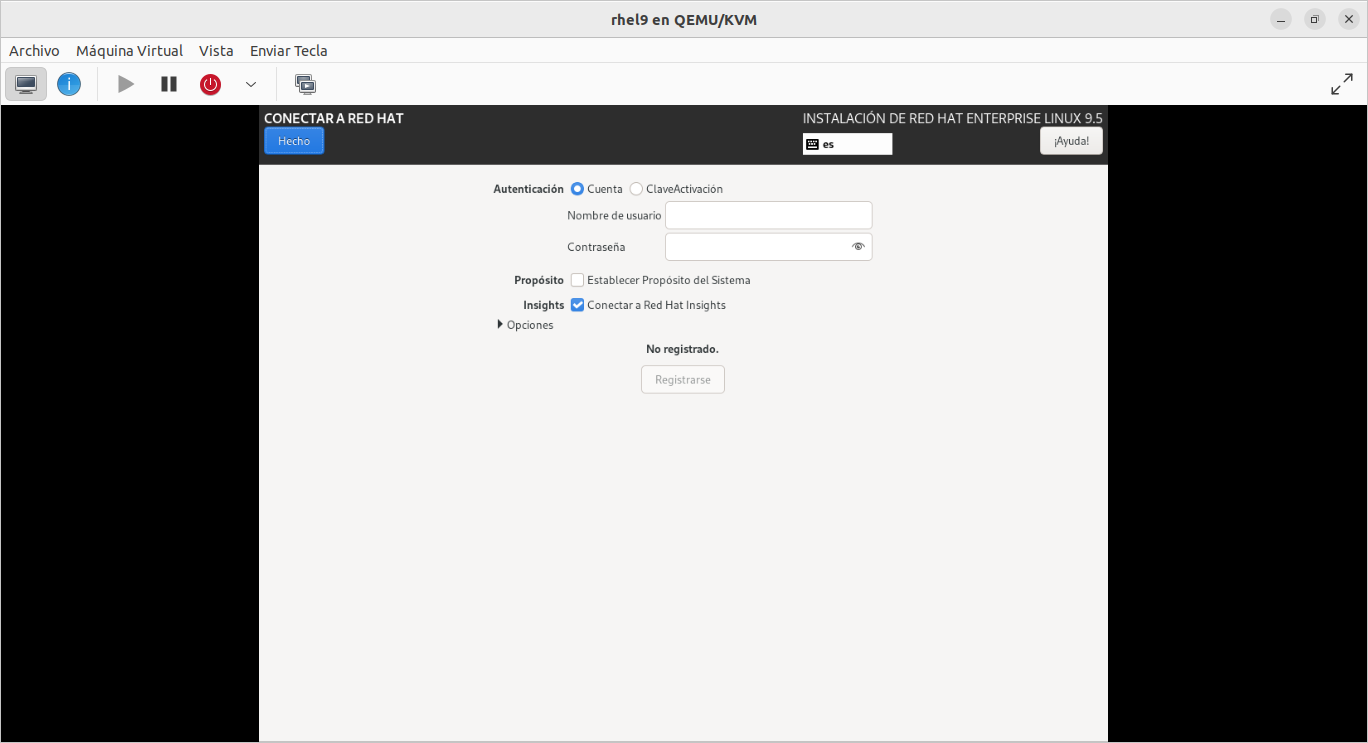This screenshot has height=743, width=1368.
Task: Click the 'No registrado.' status text
Action: point(683,349)
